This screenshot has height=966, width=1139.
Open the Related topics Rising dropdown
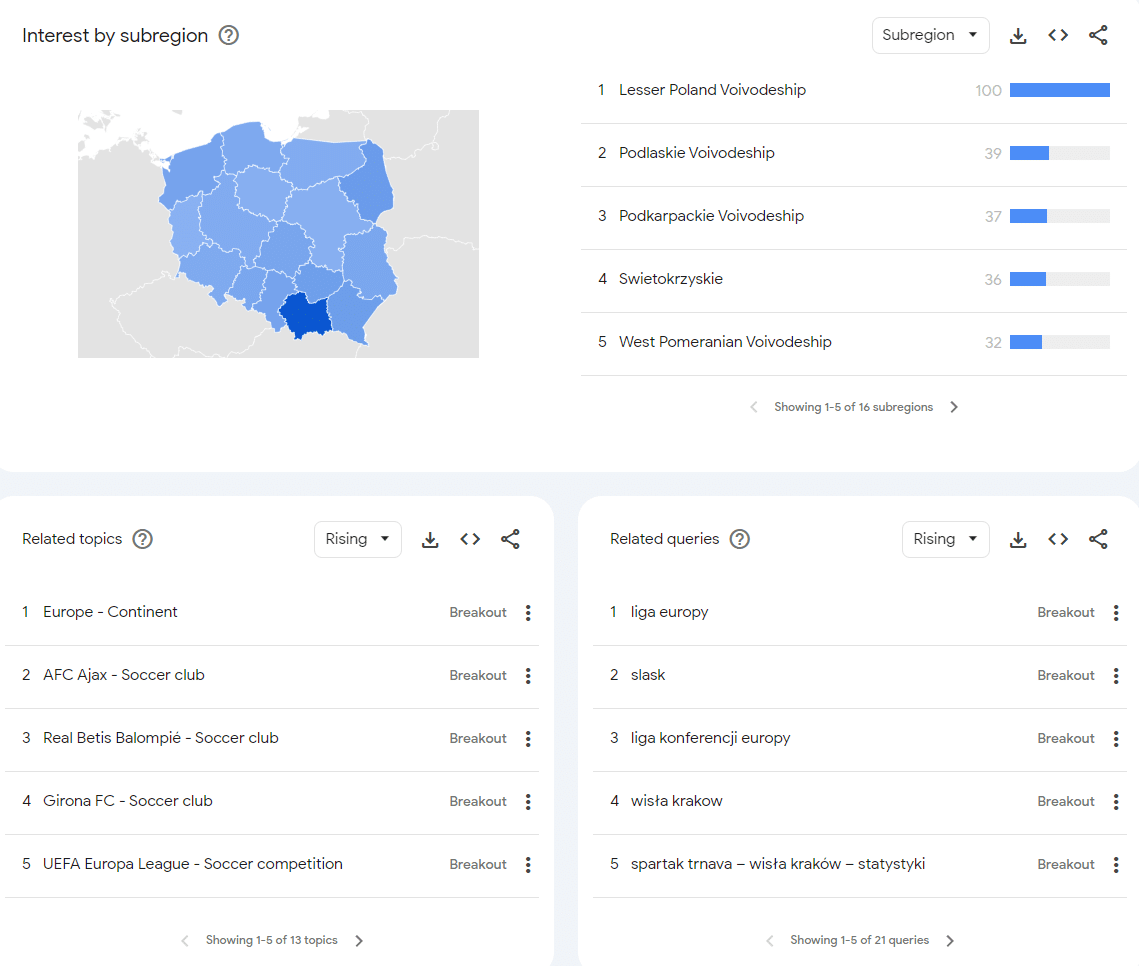[x=357, y=539]
